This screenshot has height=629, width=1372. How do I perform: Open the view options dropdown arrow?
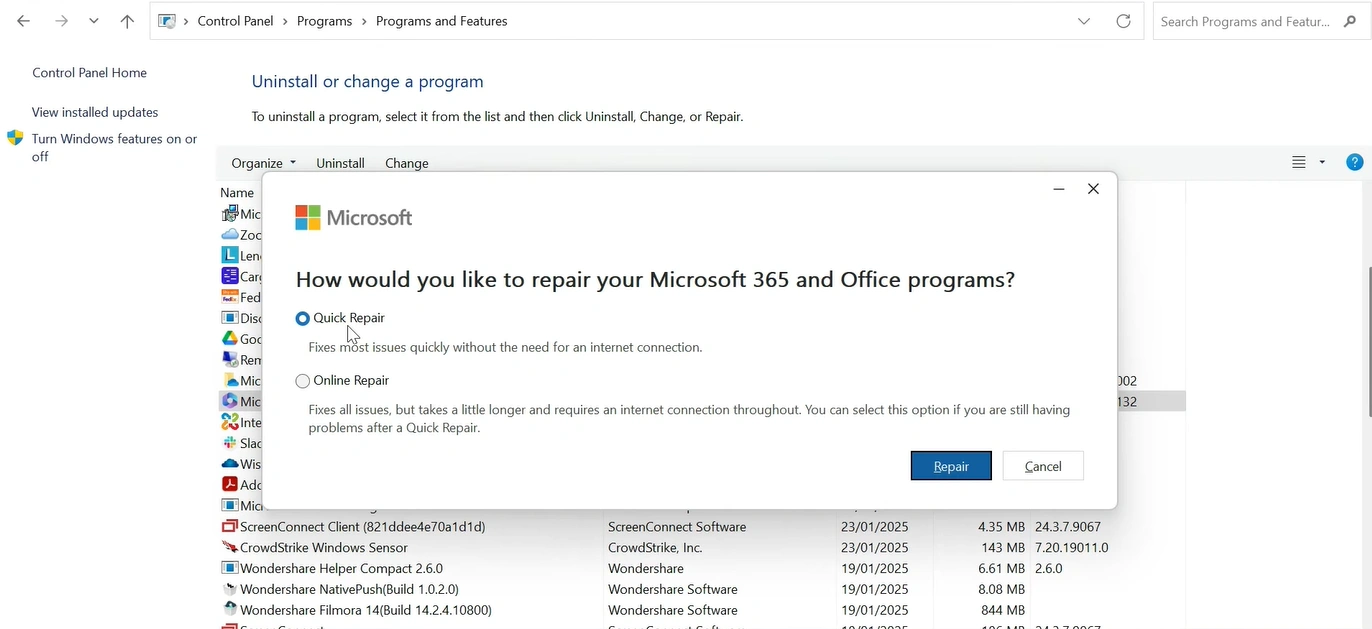pyautogui.click(x=1322, y=162)
